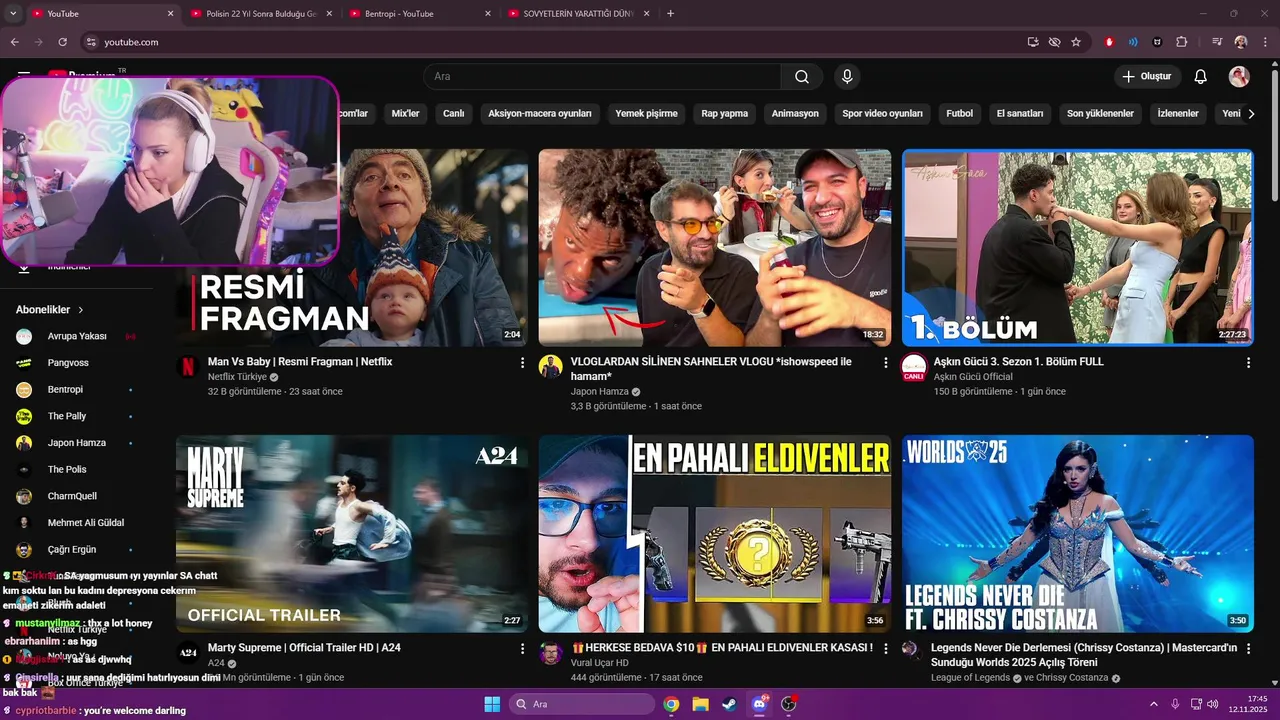1280x720 pixels.
Task: Switch to Polisin 22 Yıl Sonra tab
Action: coord(261,14)
